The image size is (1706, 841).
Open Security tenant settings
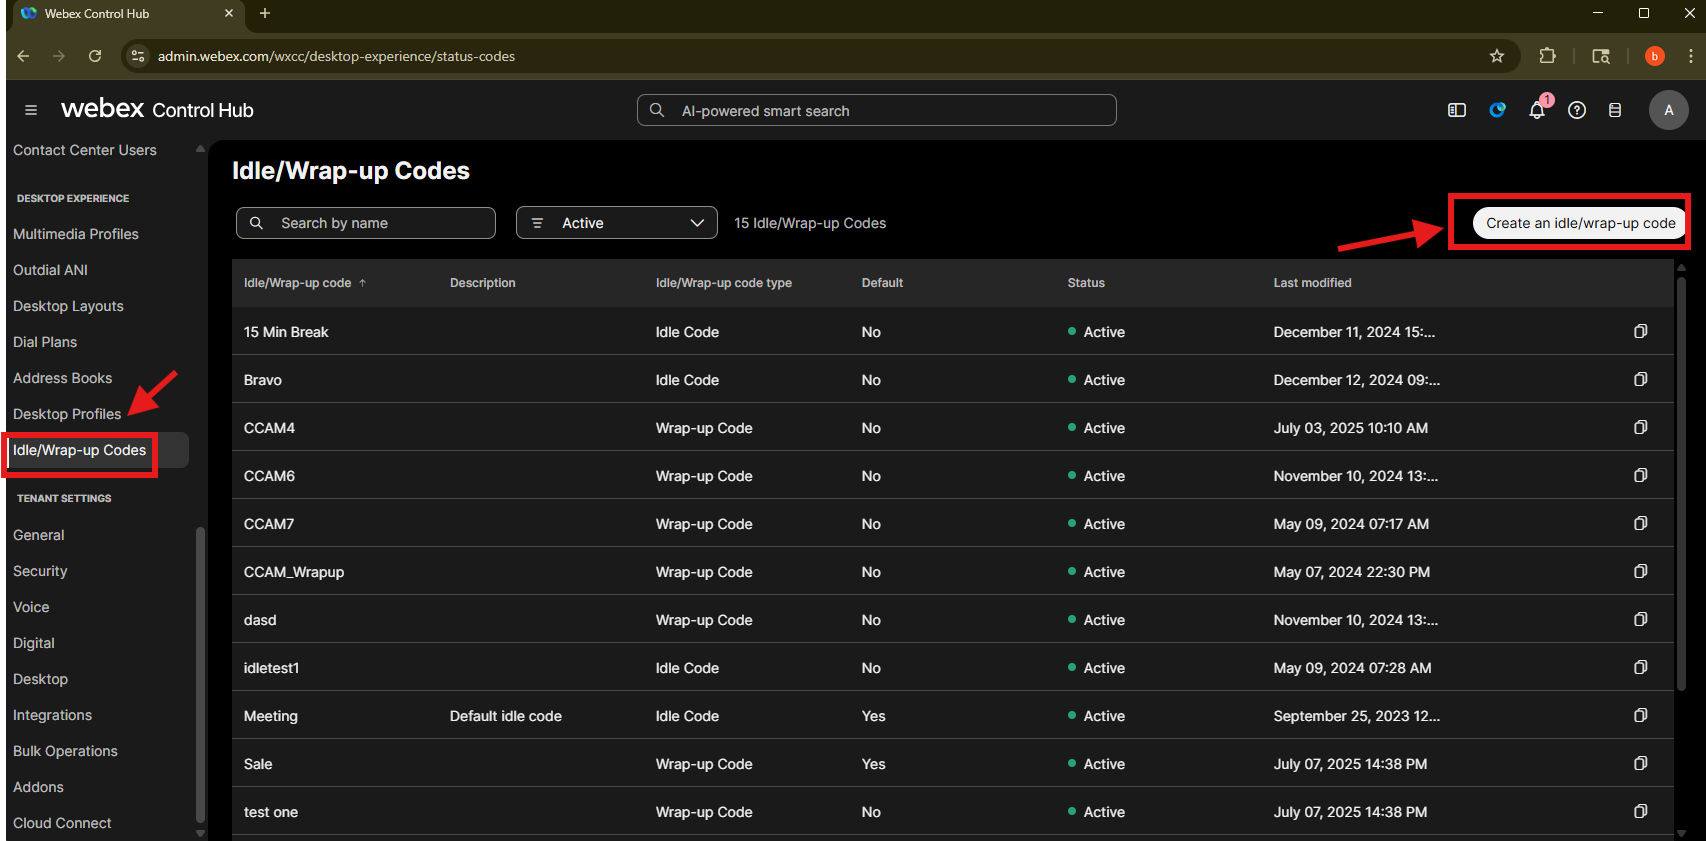(x=40, y=571)
